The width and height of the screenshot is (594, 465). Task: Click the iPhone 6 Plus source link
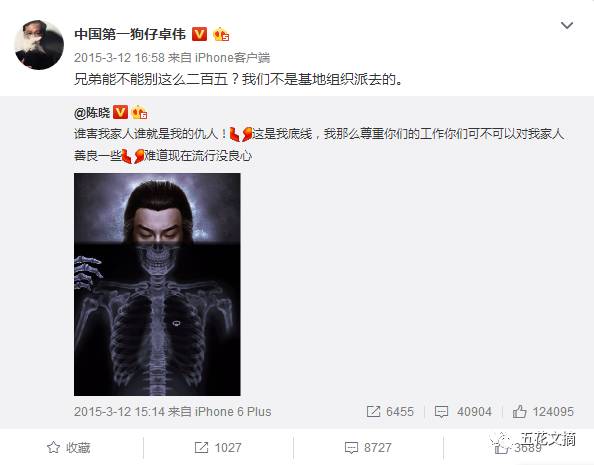[x=233, y=412]
